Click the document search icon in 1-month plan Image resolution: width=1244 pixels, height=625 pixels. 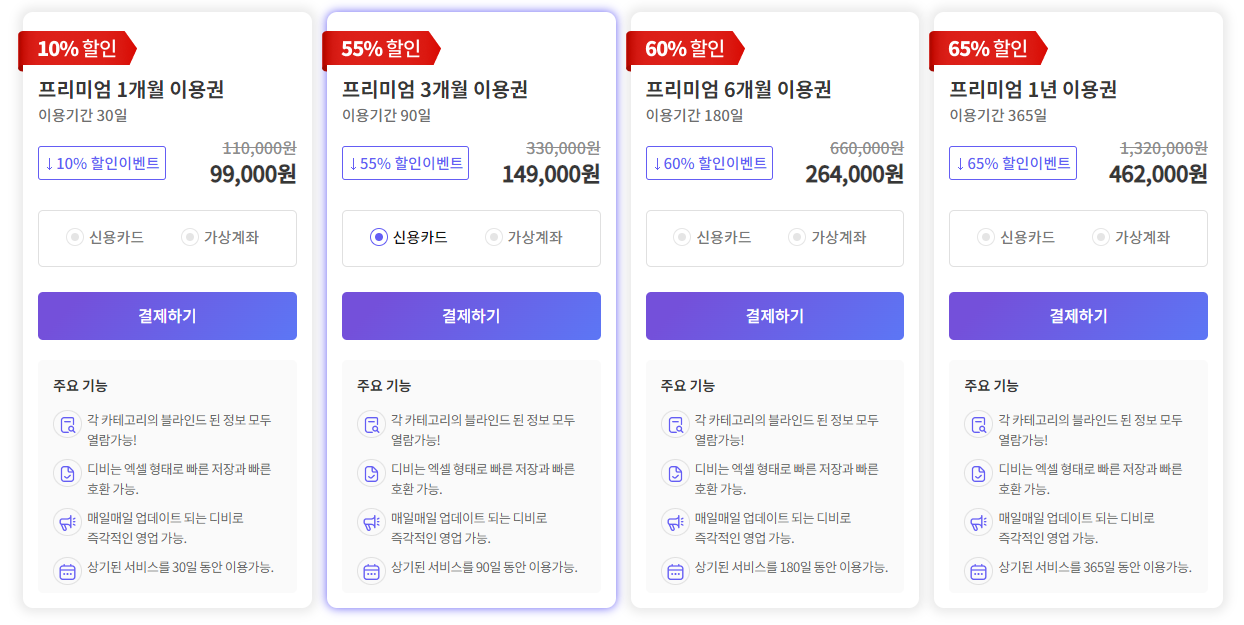pos(67,424)
